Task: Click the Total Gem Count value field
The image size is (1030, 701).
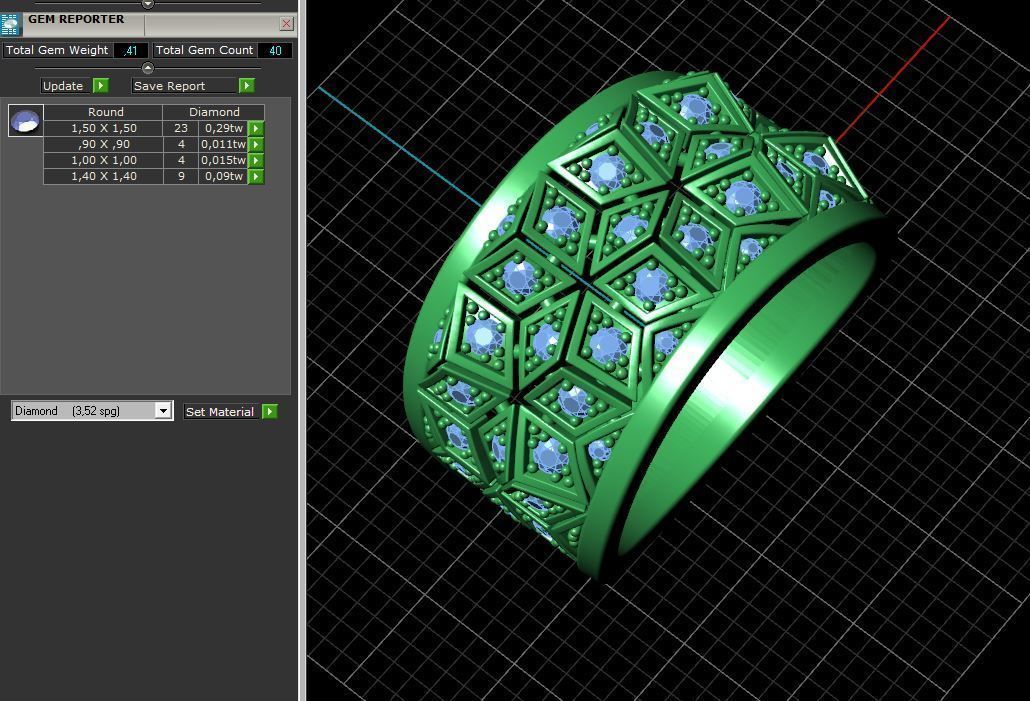Action: (x=275, y=51)
